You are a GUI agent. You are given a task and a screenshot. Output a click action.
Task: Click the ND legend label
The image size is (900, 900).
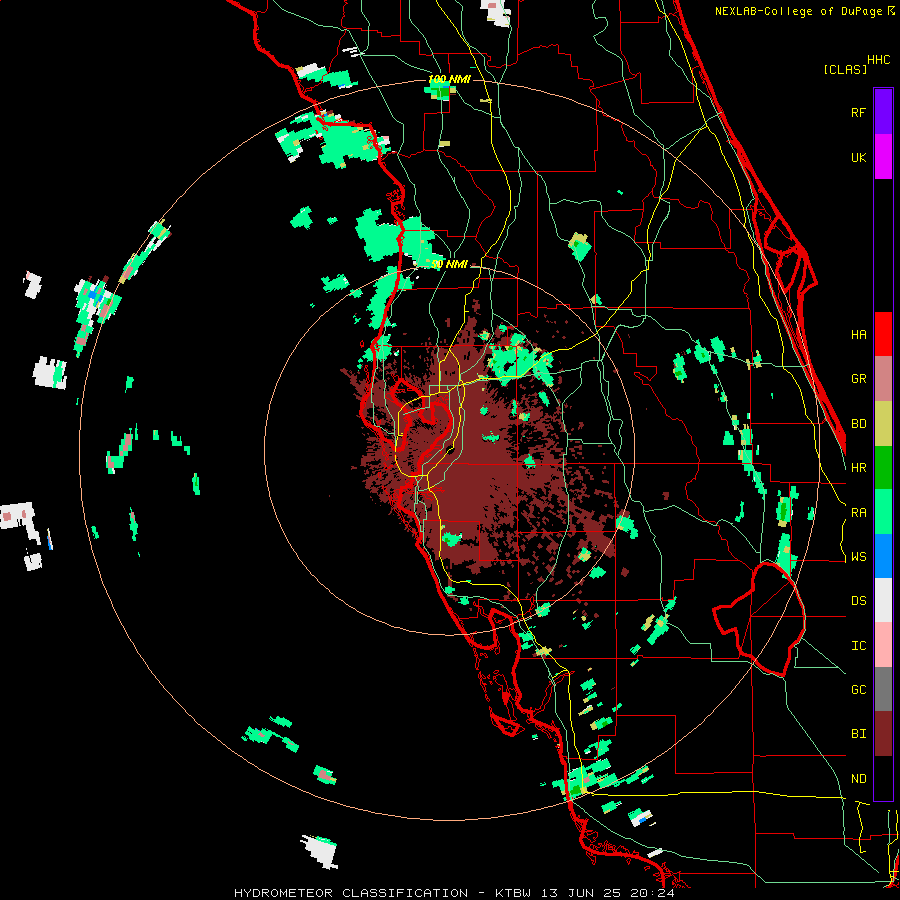pyautogui.click(x=858, y=779)
